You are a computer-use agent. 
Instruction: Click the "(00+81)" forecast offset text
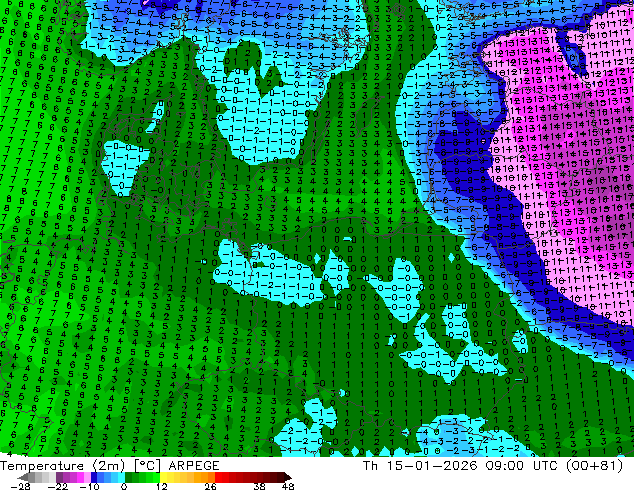tap(594, 466)
